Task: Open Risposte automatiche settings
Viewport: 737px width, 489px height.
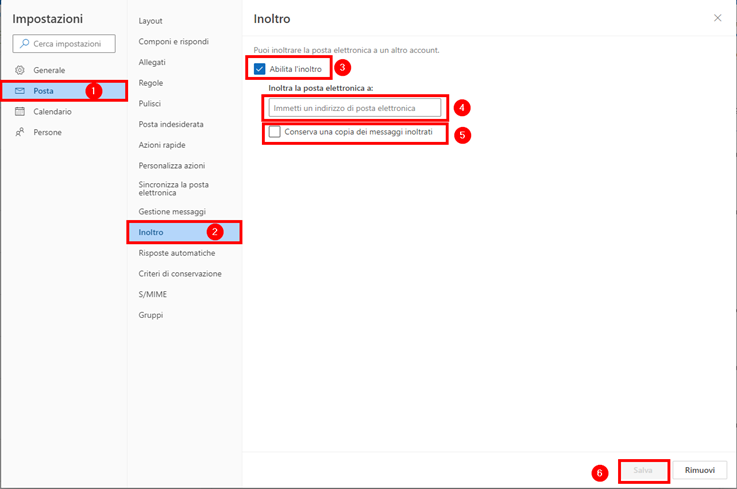Action: click(x=176, y=253)
